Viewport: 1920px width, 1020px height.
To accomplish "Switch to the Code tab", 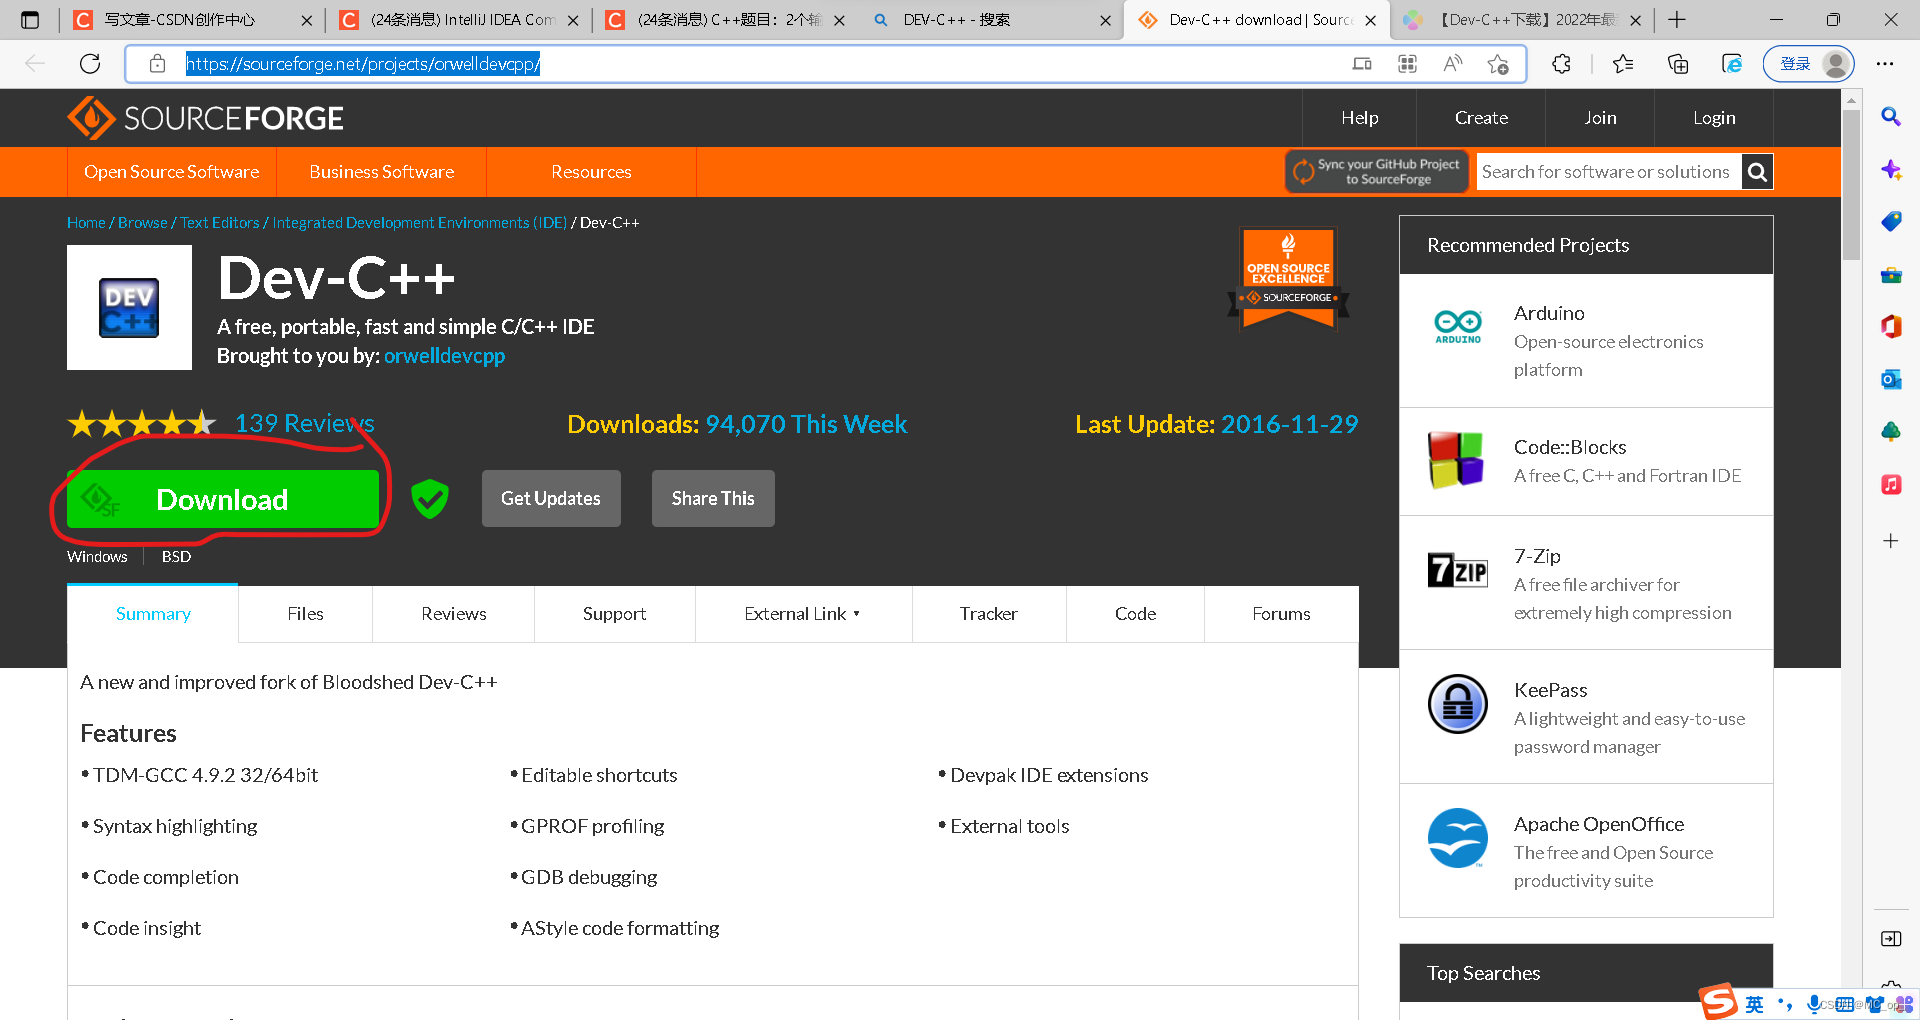I will pos(1135,614).
